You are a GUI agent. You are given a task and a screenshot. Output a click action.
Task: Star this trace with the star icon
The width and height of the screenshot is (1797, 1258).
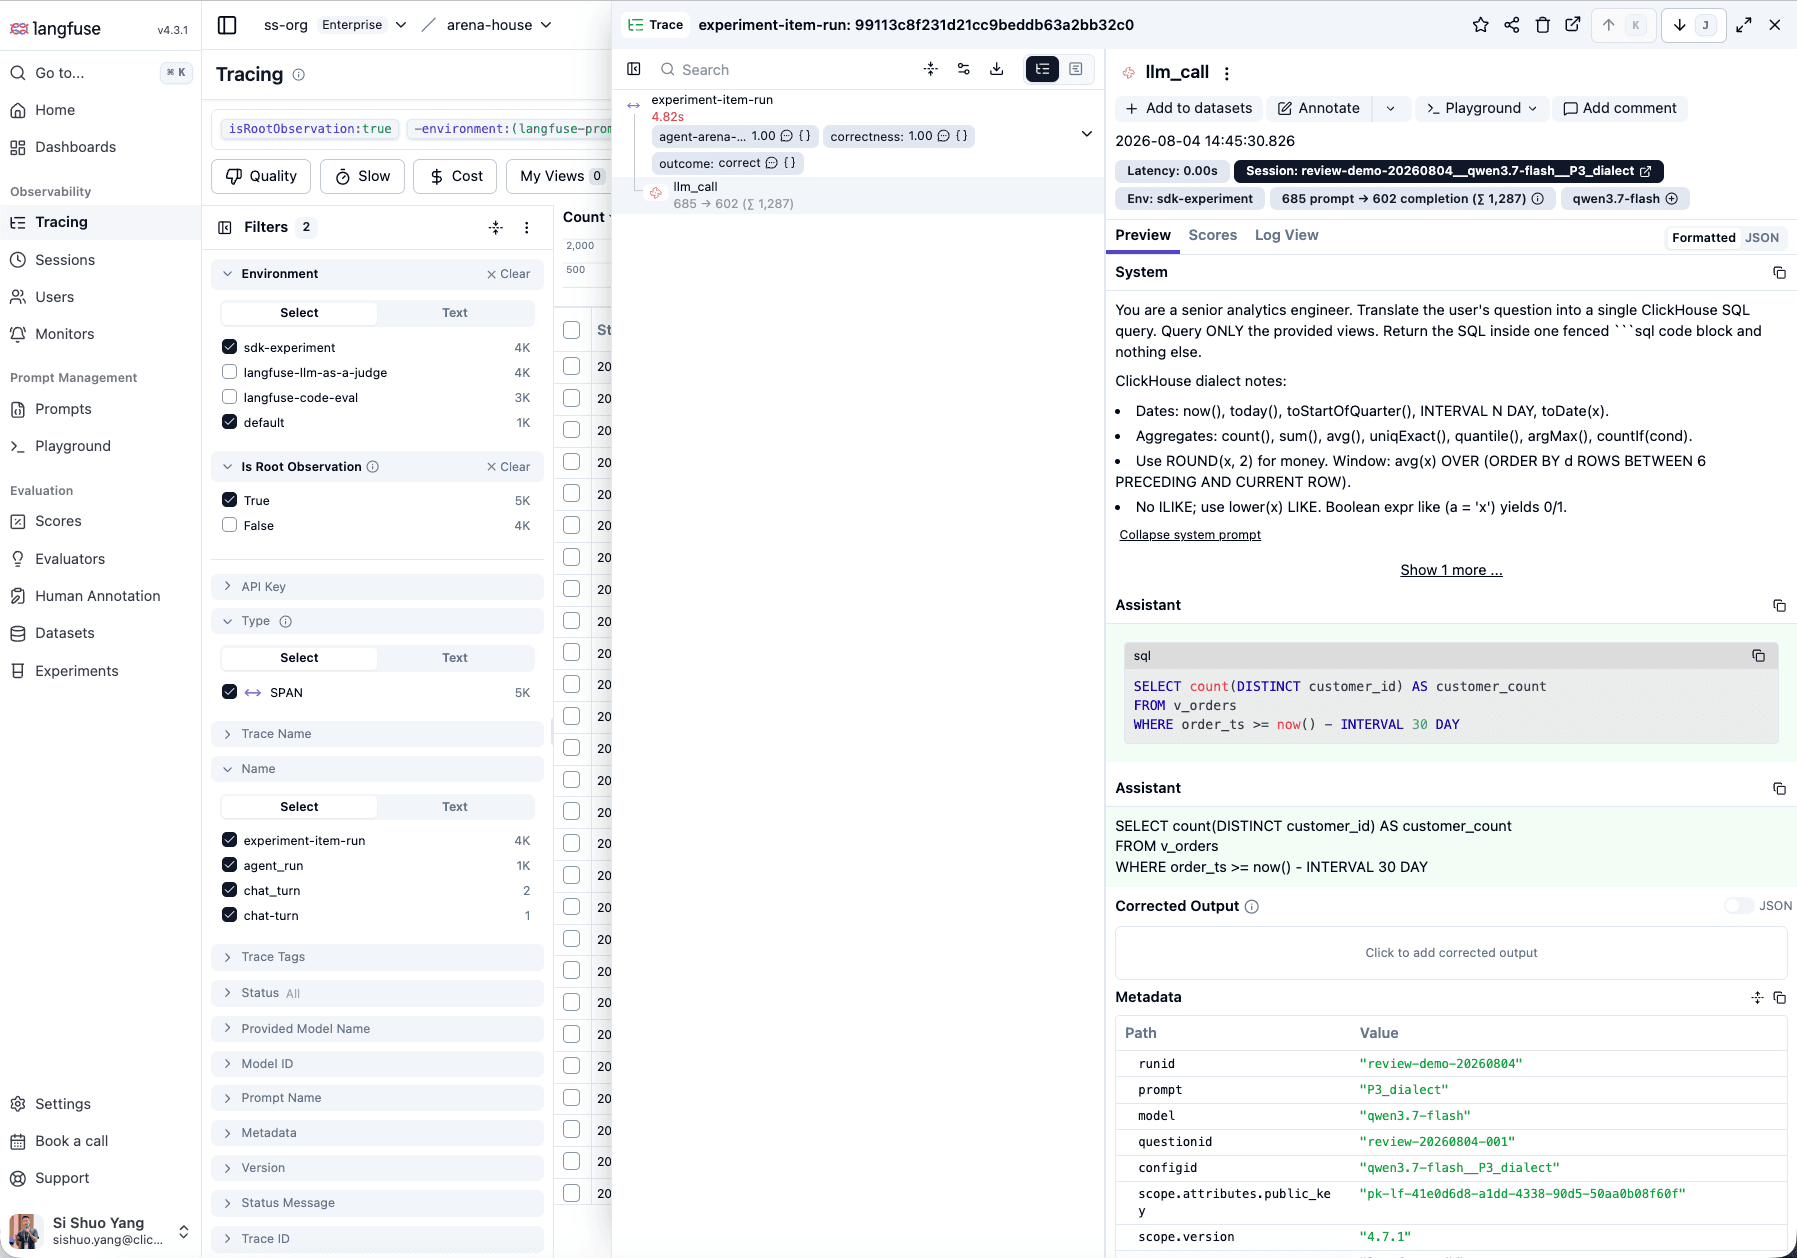coord(1480,25)
